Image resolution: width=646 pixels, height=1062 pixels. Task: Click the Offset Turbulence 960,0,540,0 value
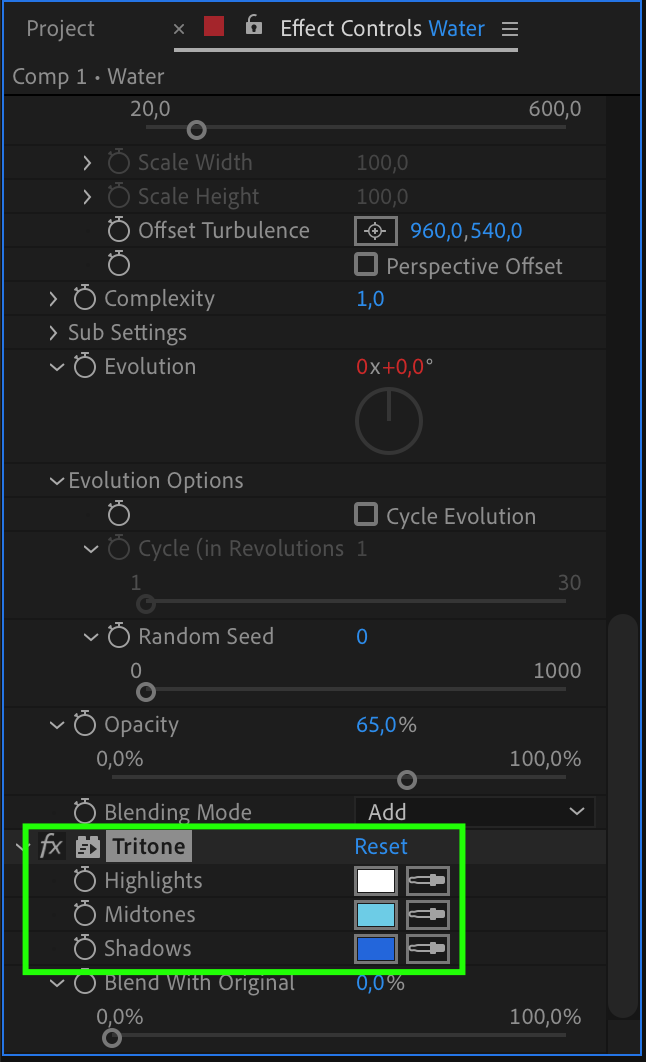(x=466, y=231)
